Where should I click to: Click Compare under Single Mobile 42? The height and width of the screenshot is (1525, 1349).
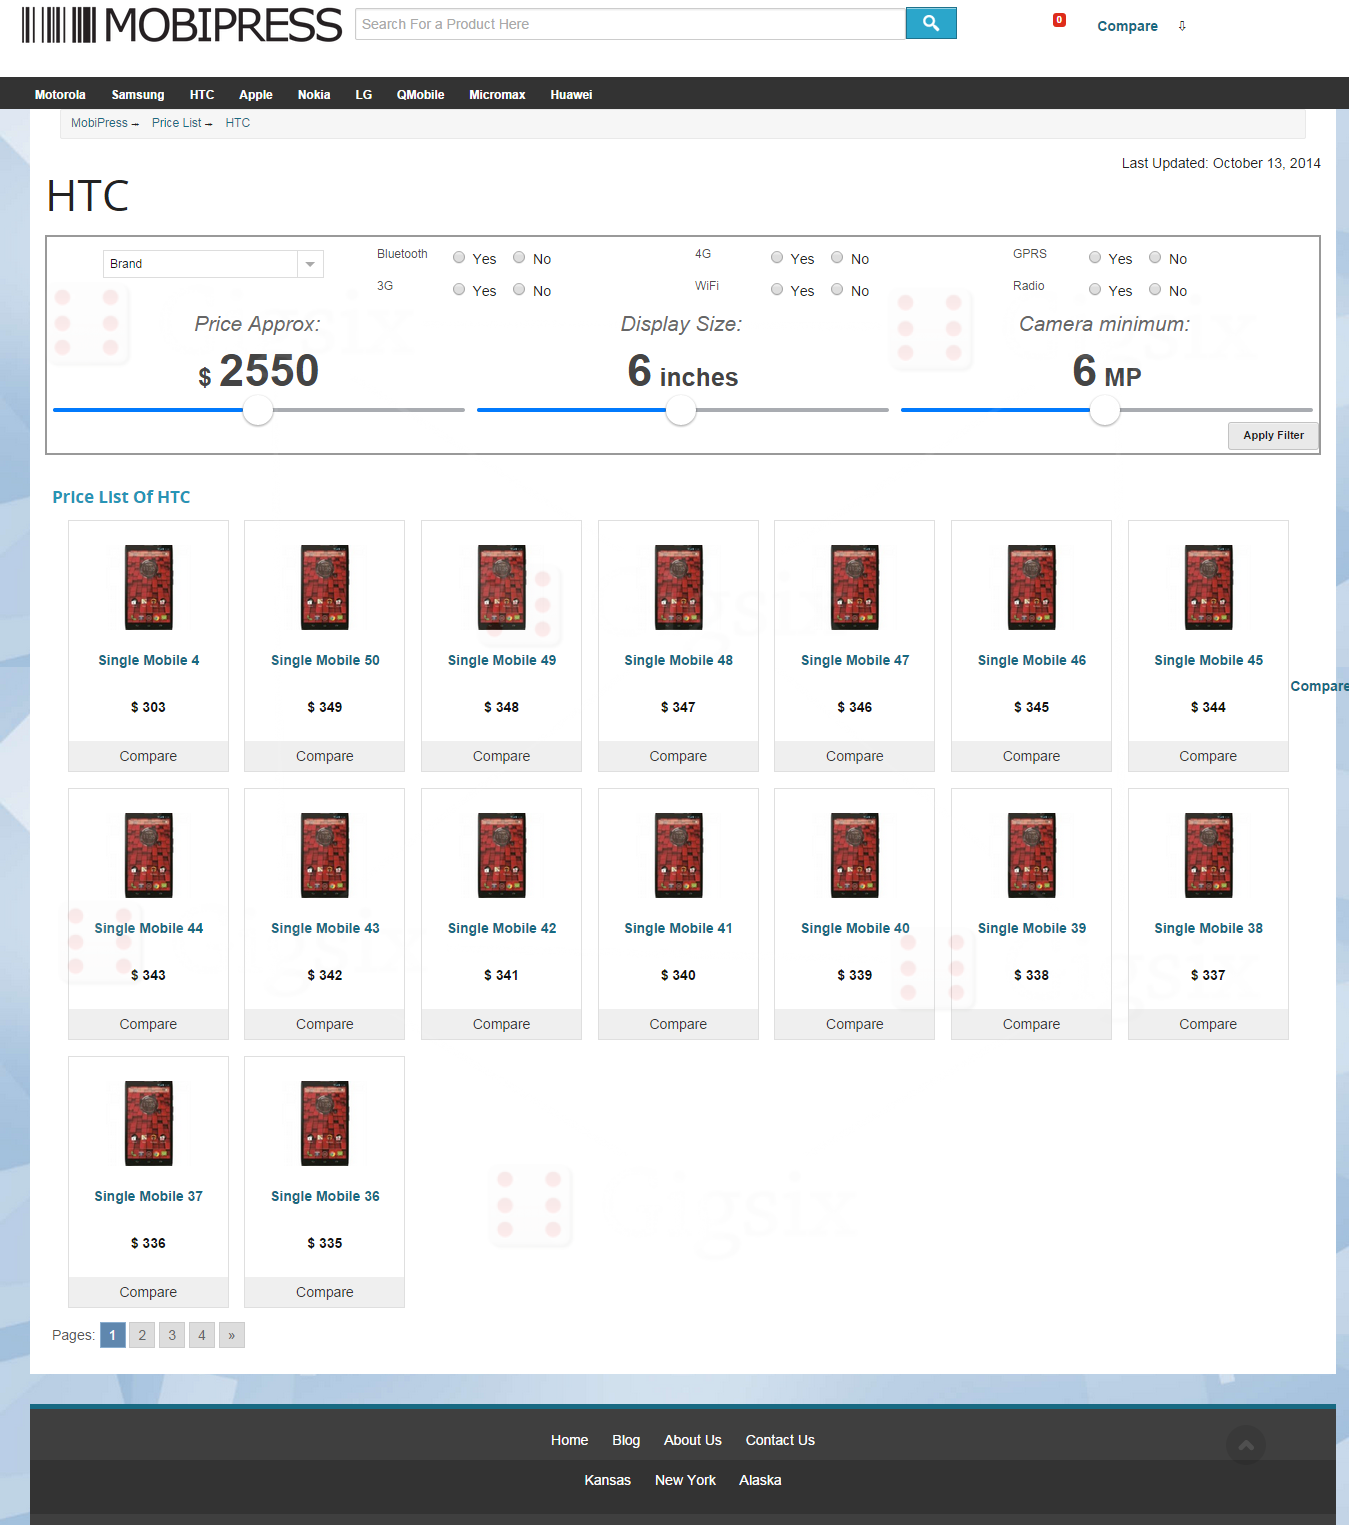coord(501,1024)
